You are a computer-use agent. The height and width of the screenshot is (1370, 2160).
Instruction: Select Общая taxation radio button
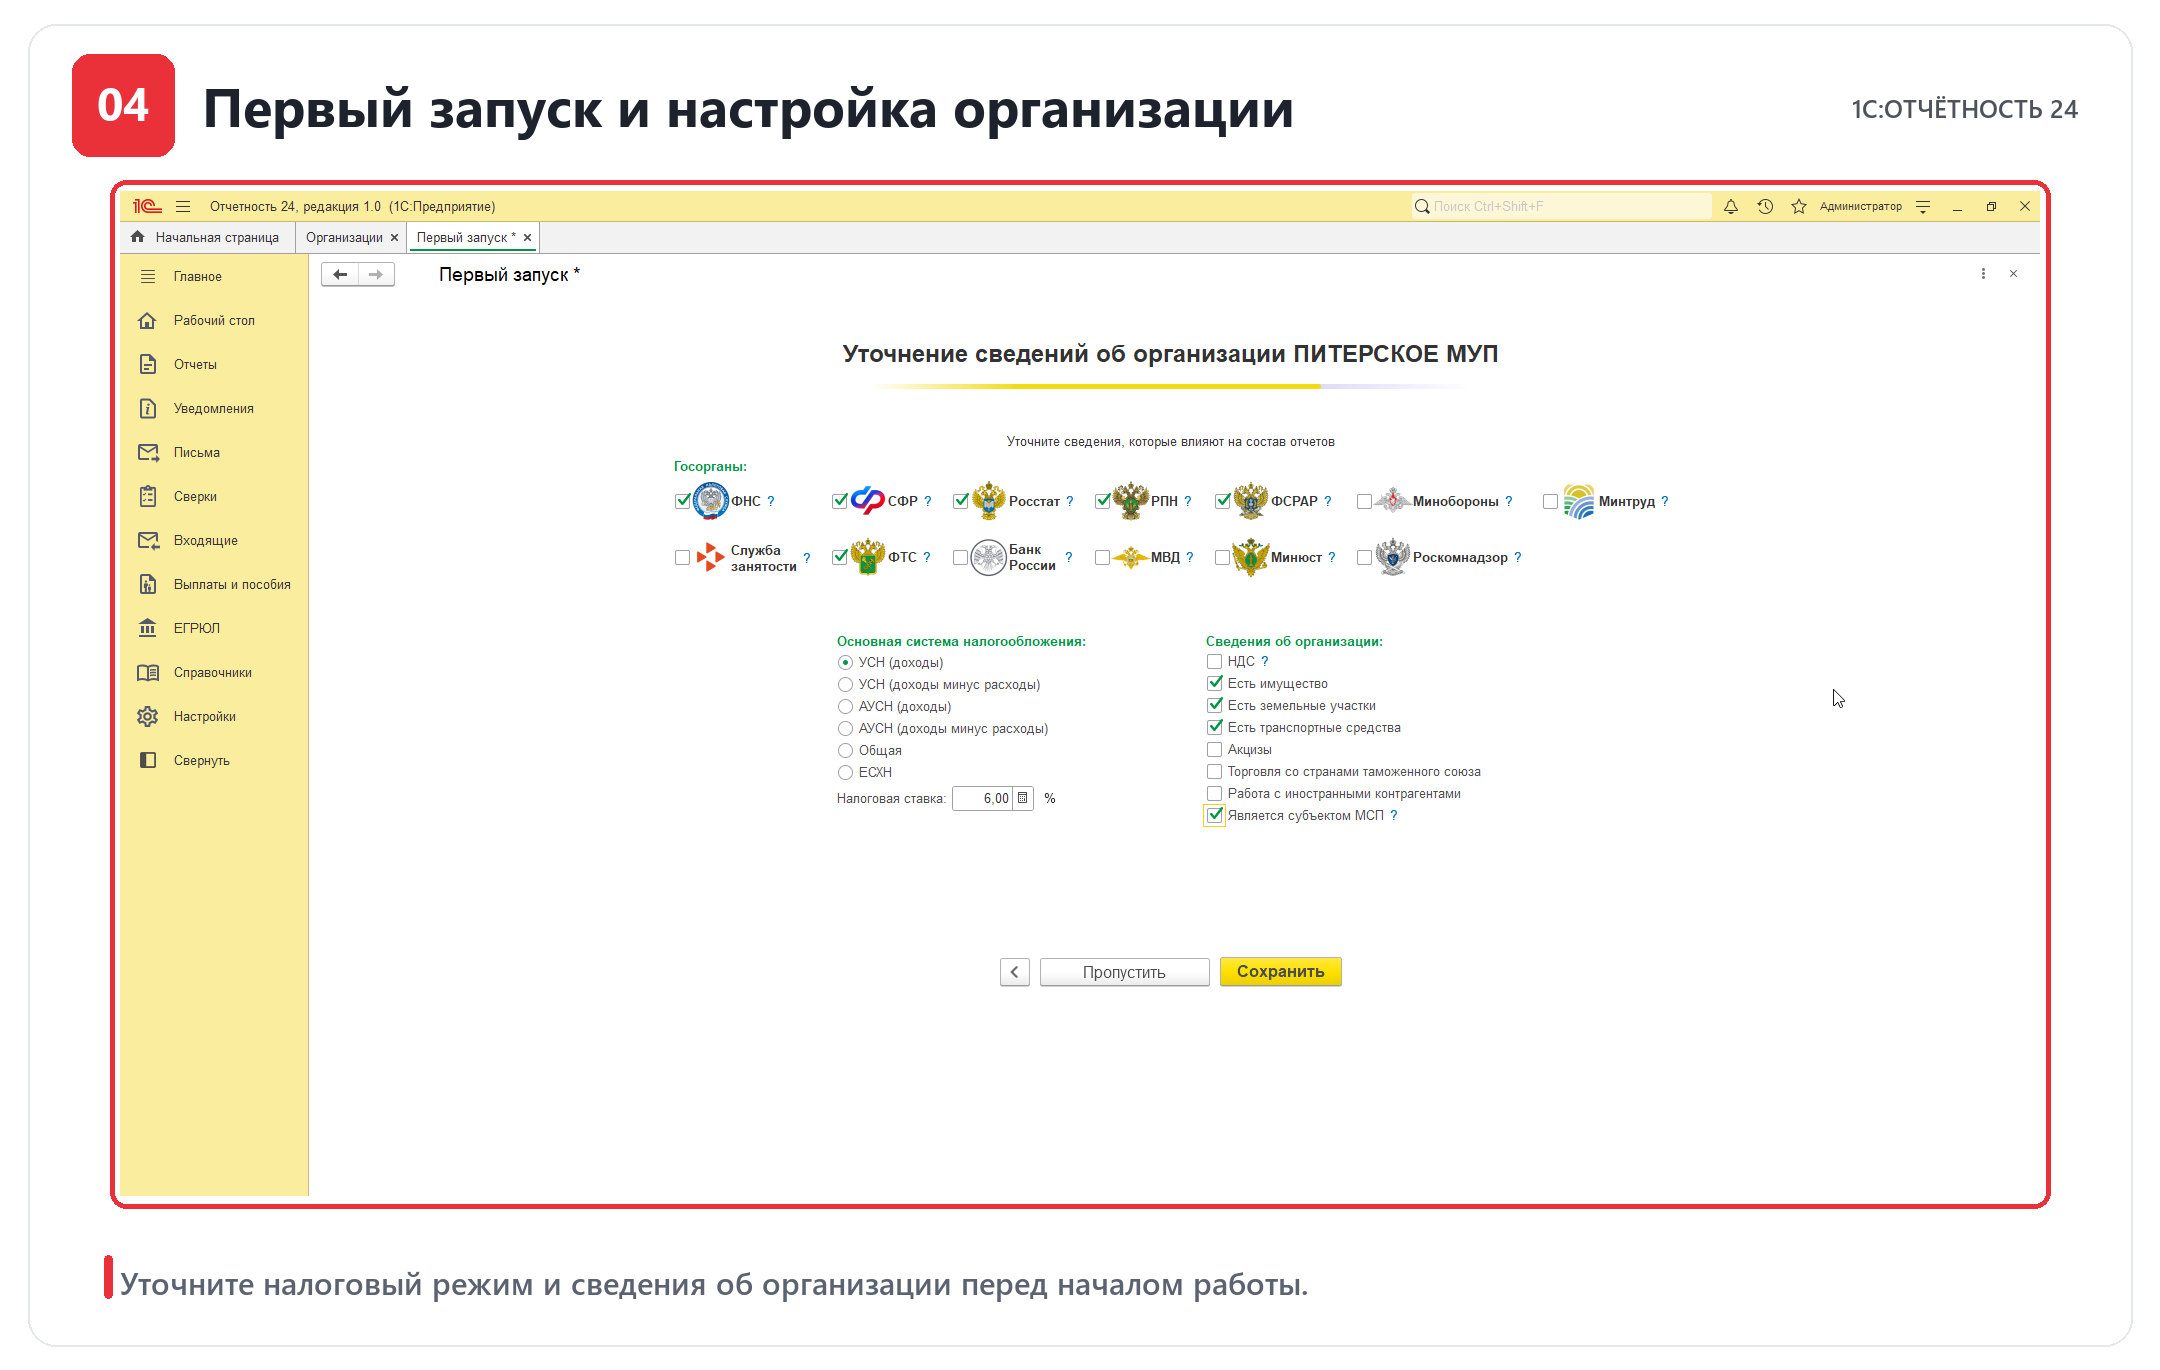[x=845, y=750]
